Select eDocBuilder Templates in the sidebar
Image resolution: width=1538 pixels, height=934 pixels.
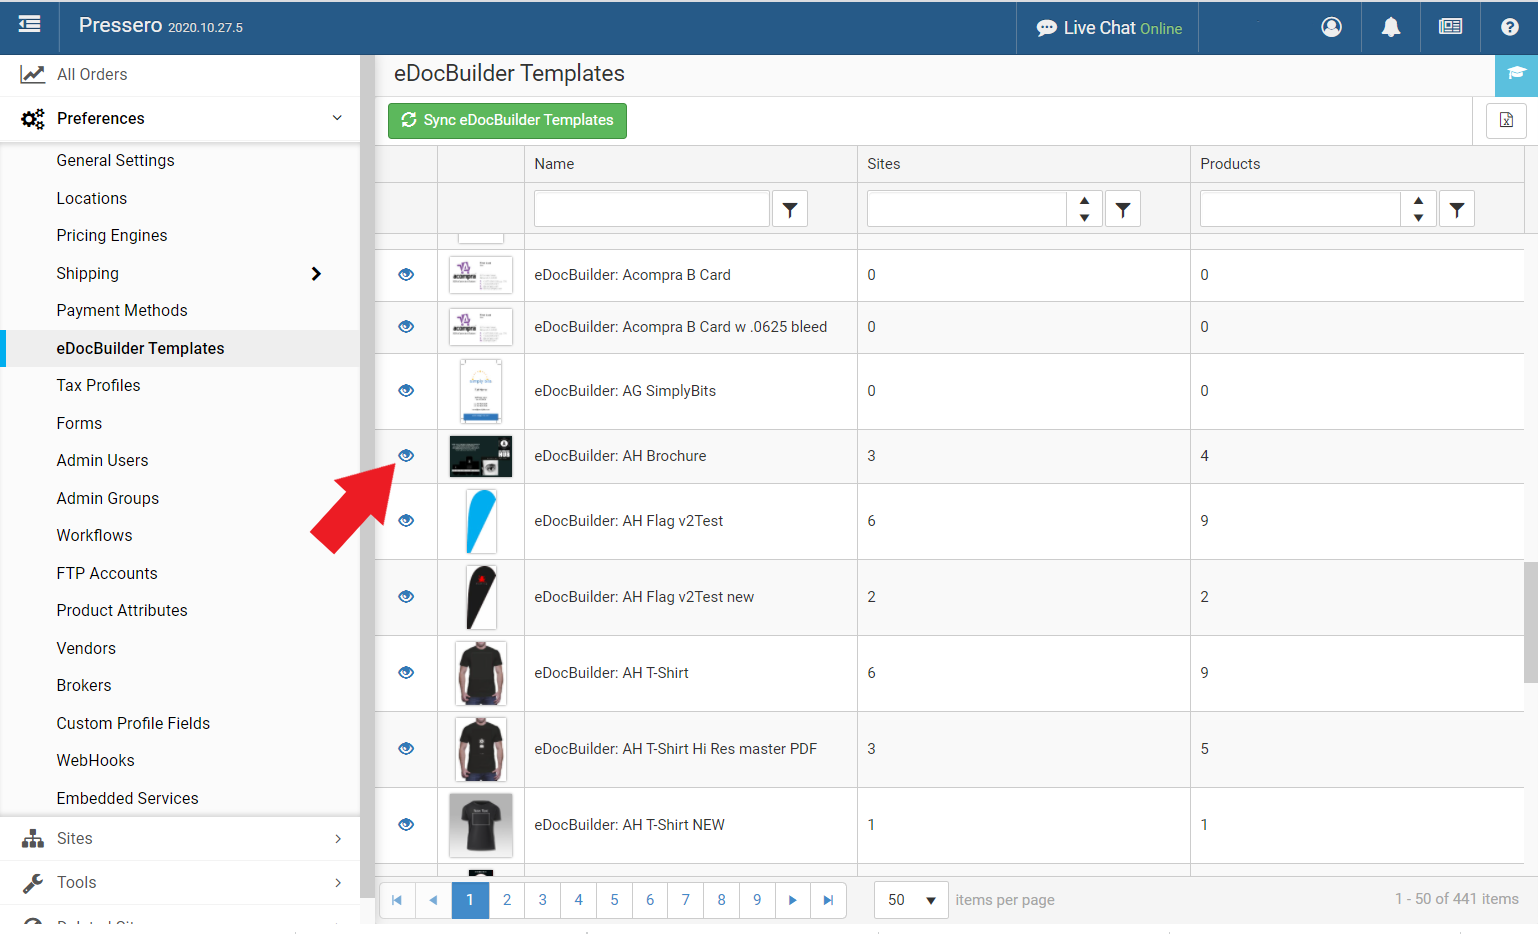pos(140,348)
